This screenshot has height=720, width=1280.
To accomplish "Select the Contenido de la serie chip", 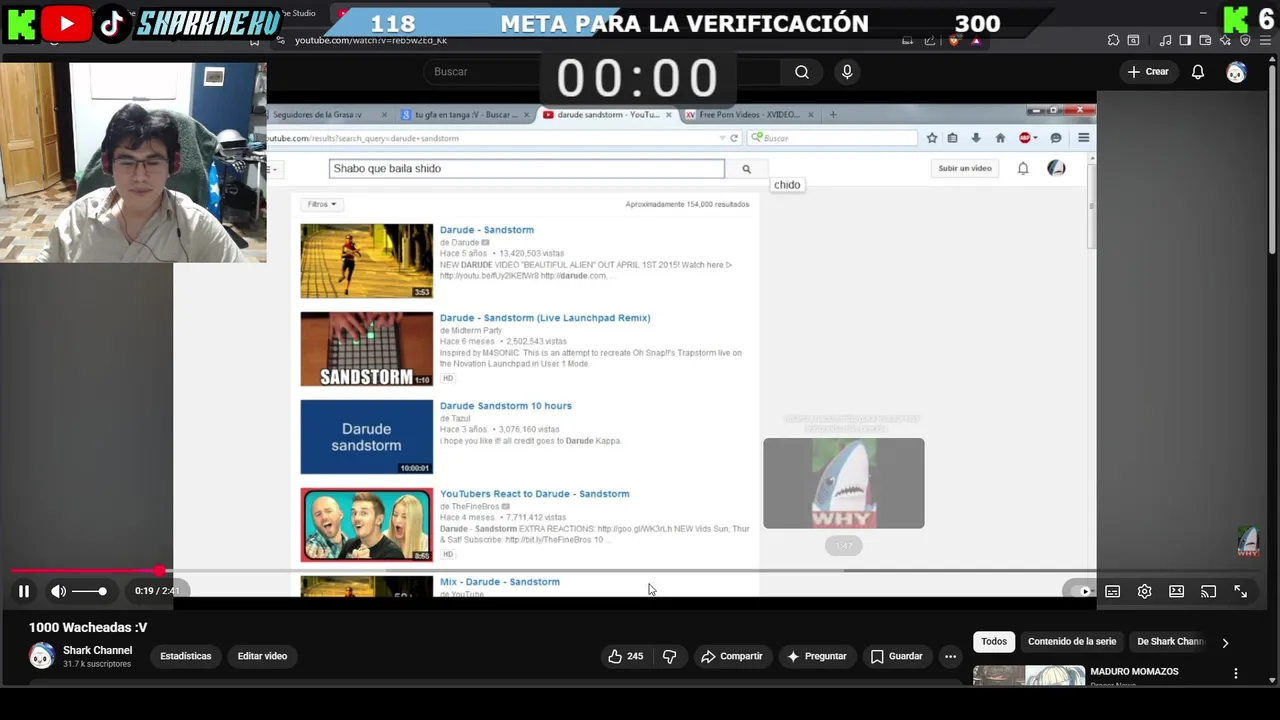I will coord(1072,642).
